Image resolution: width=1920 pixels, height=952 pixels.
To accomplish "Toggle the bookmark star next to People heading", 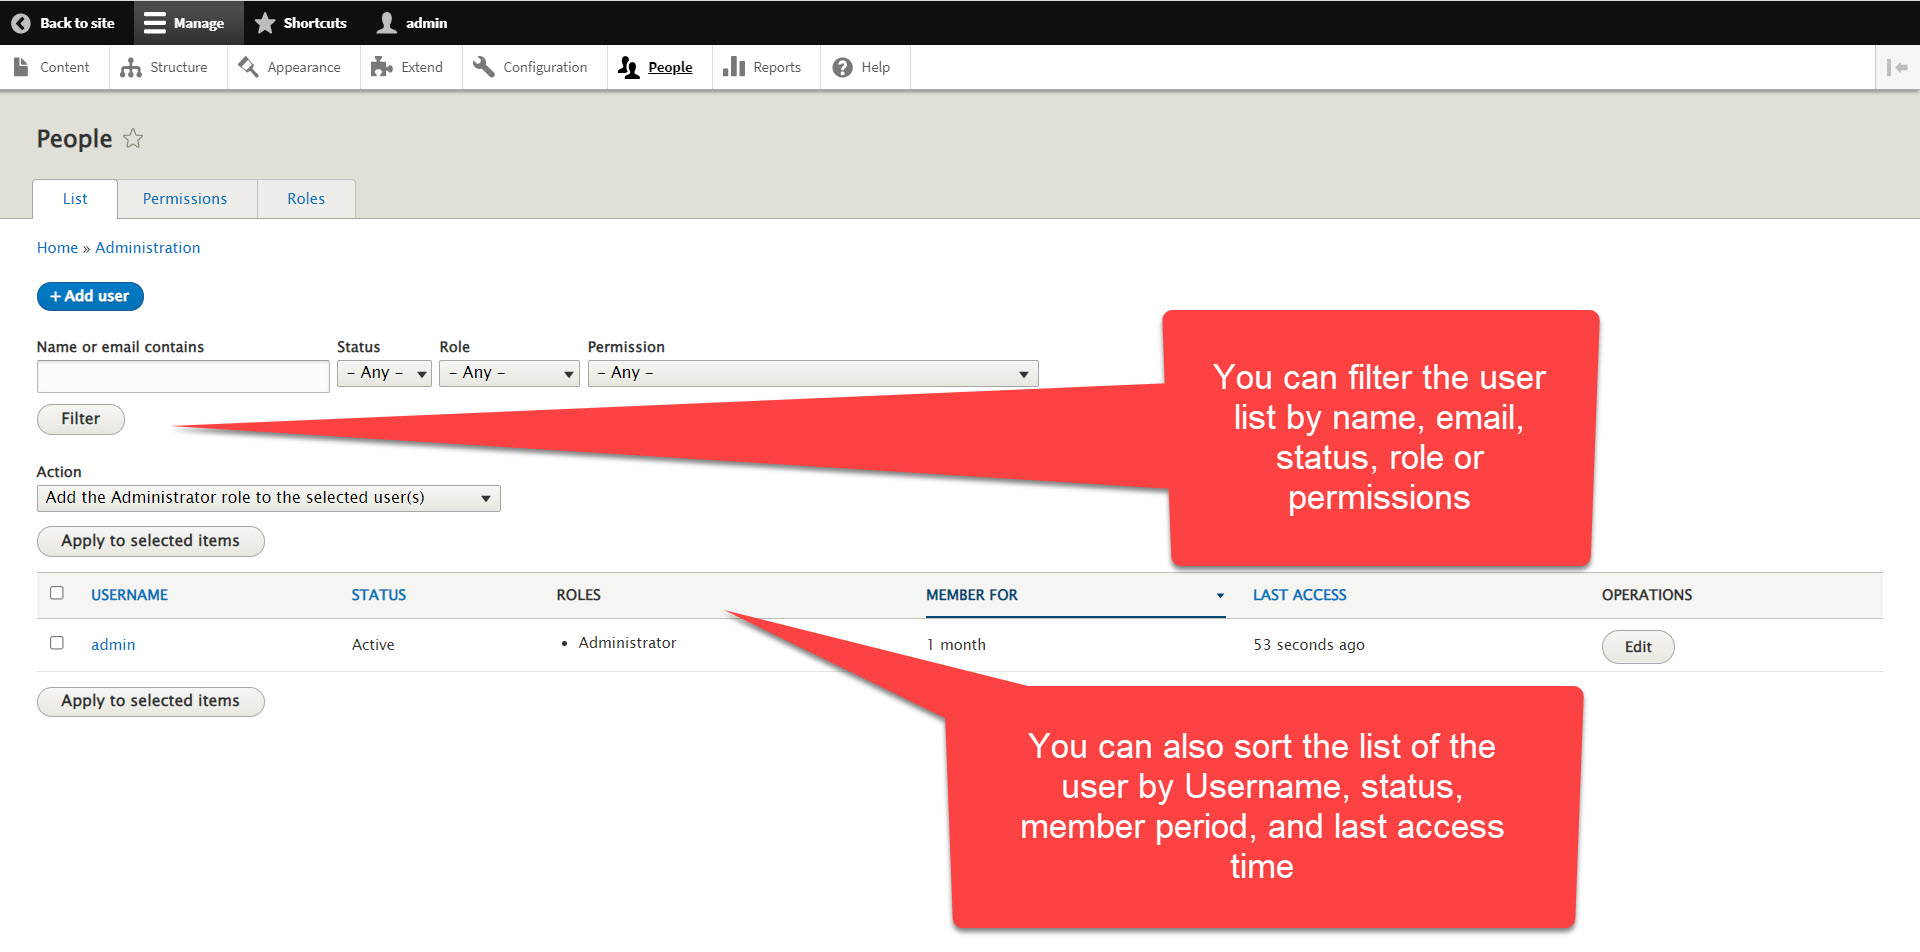I will pos(132,138).
